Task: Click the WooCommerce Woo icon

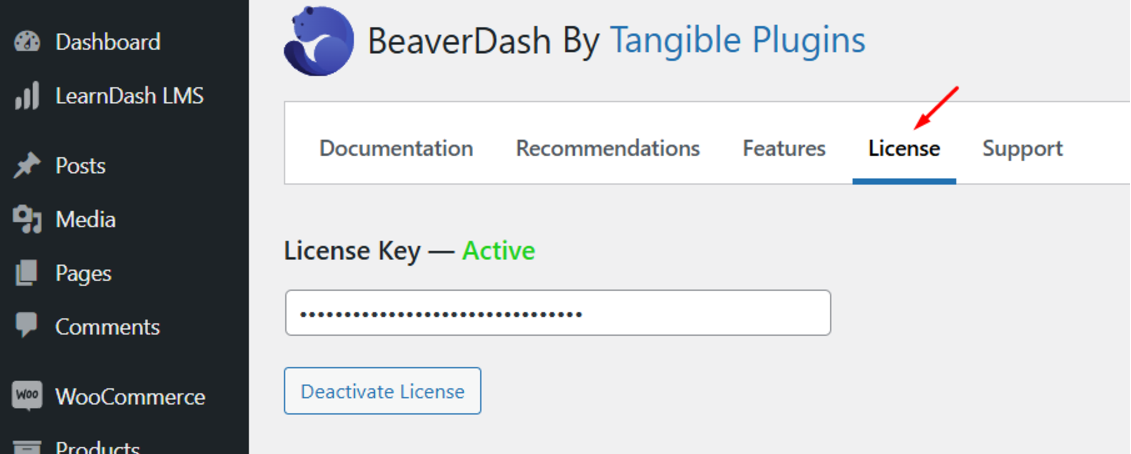Action: [x=27, y=396]
